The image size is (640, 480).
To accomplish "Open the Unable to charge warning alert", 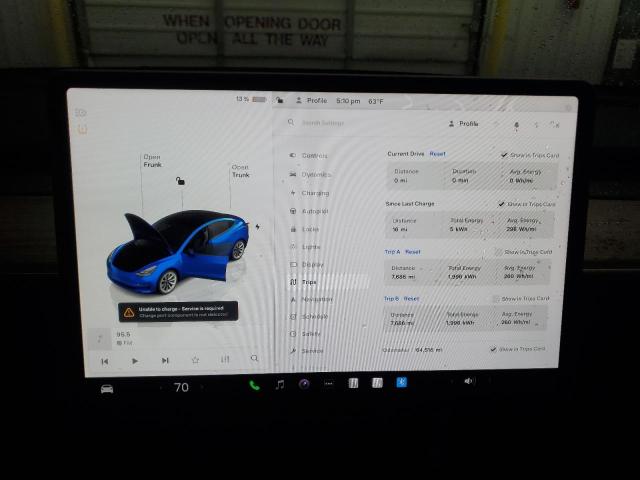I will [178, 312].
